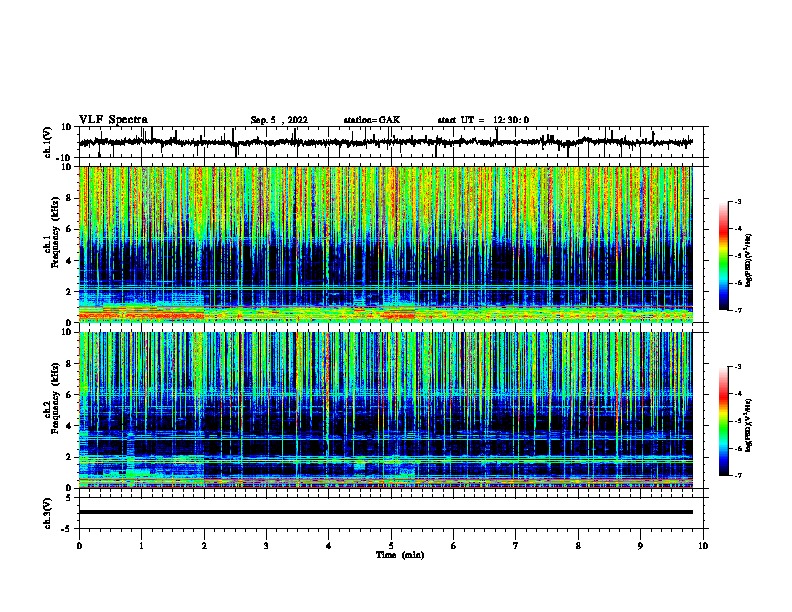The image size is (792, 612).
Task: Click the "9" tick on the time axis
Action: [x=640, y=546]
